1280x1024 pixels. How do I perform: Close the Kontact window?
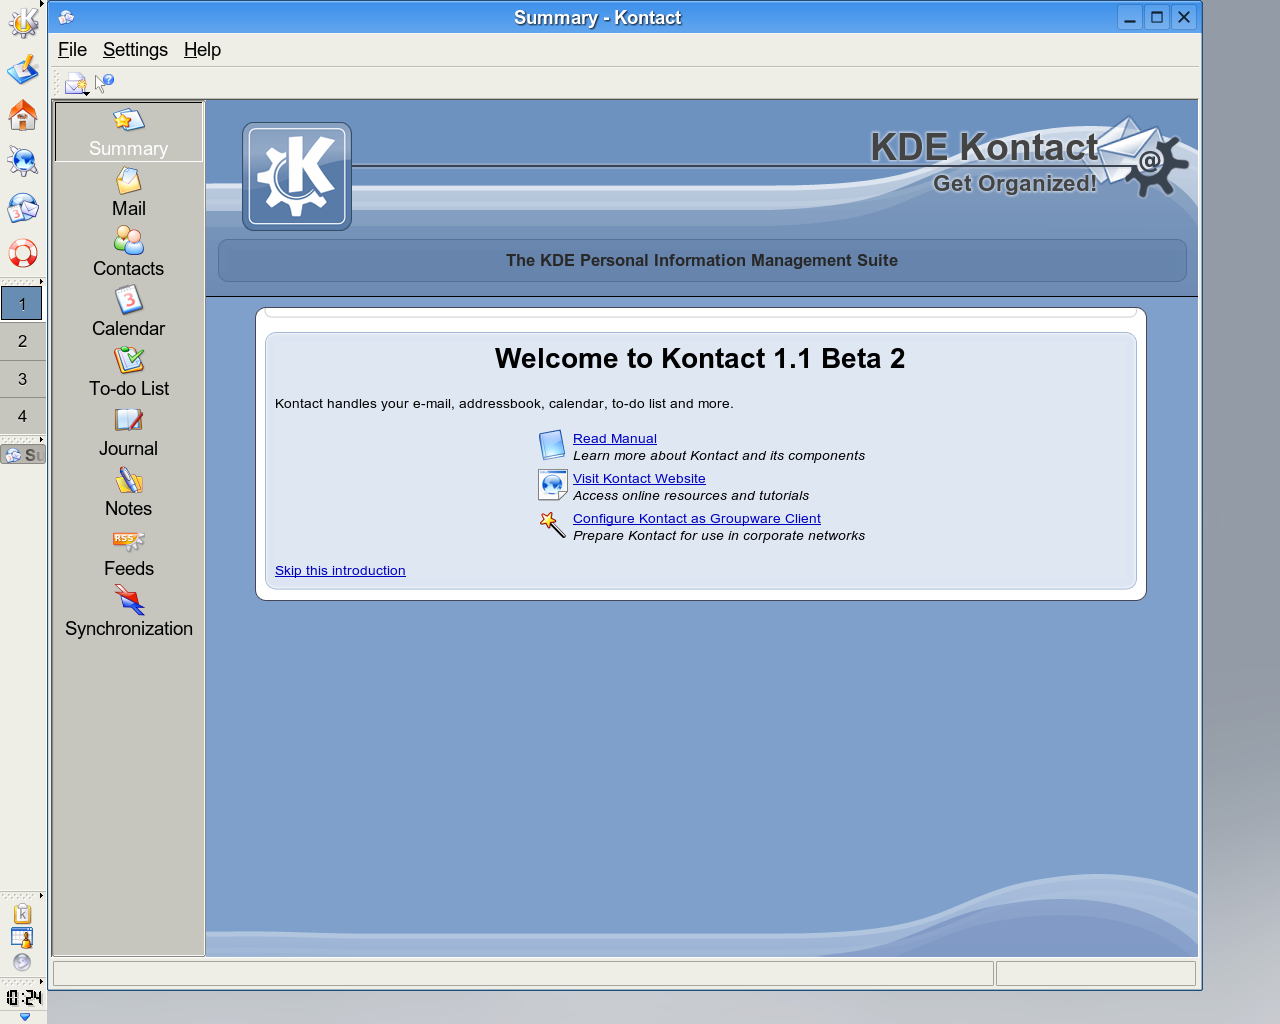[x=1184, y=17]
